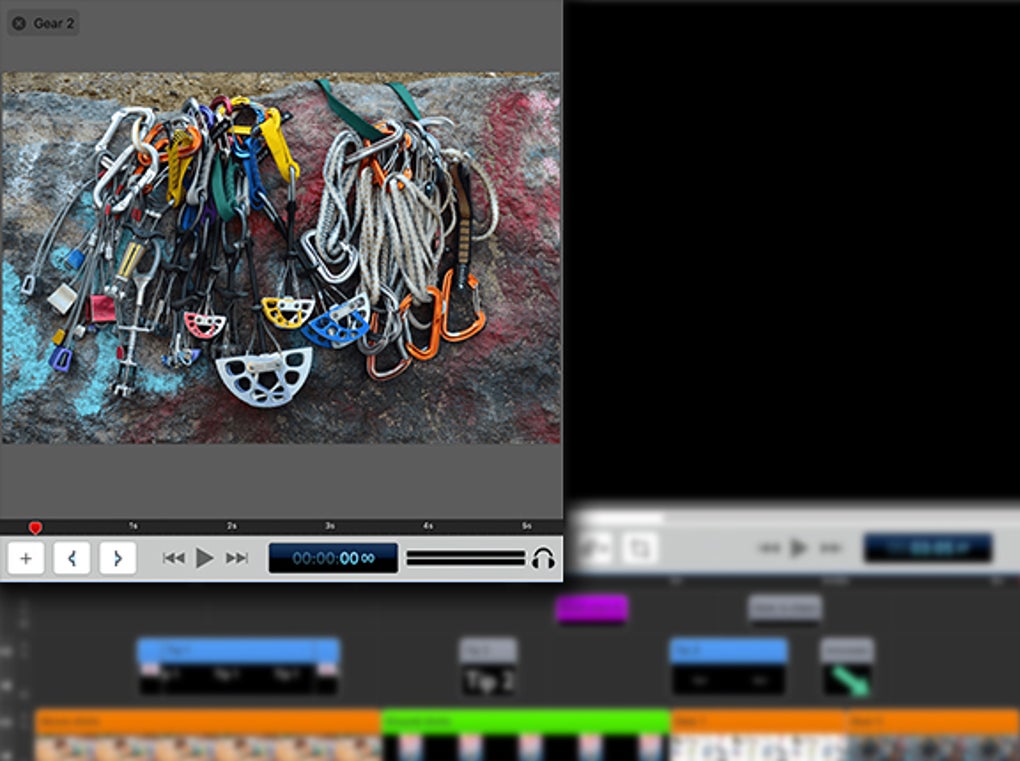Screen dimensions: 1020x761
Task: Click the 5s mark on the preview ruler
Action: tap(527, 526)
